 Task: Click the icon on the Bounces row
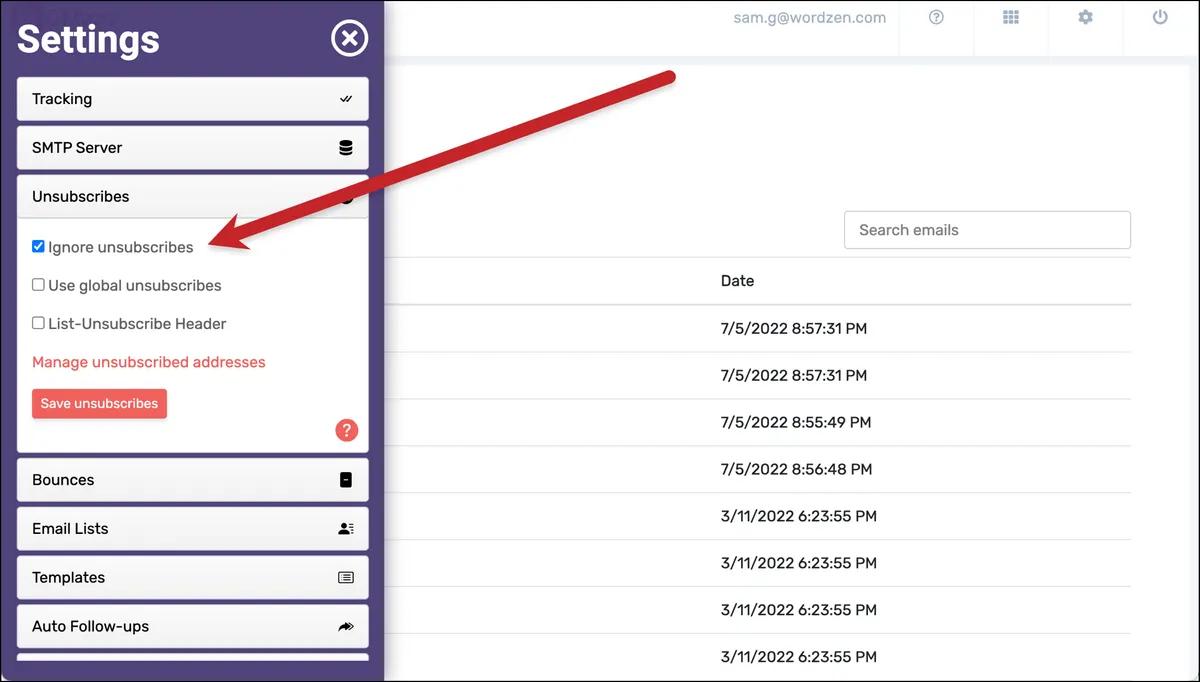coord(346,480)
